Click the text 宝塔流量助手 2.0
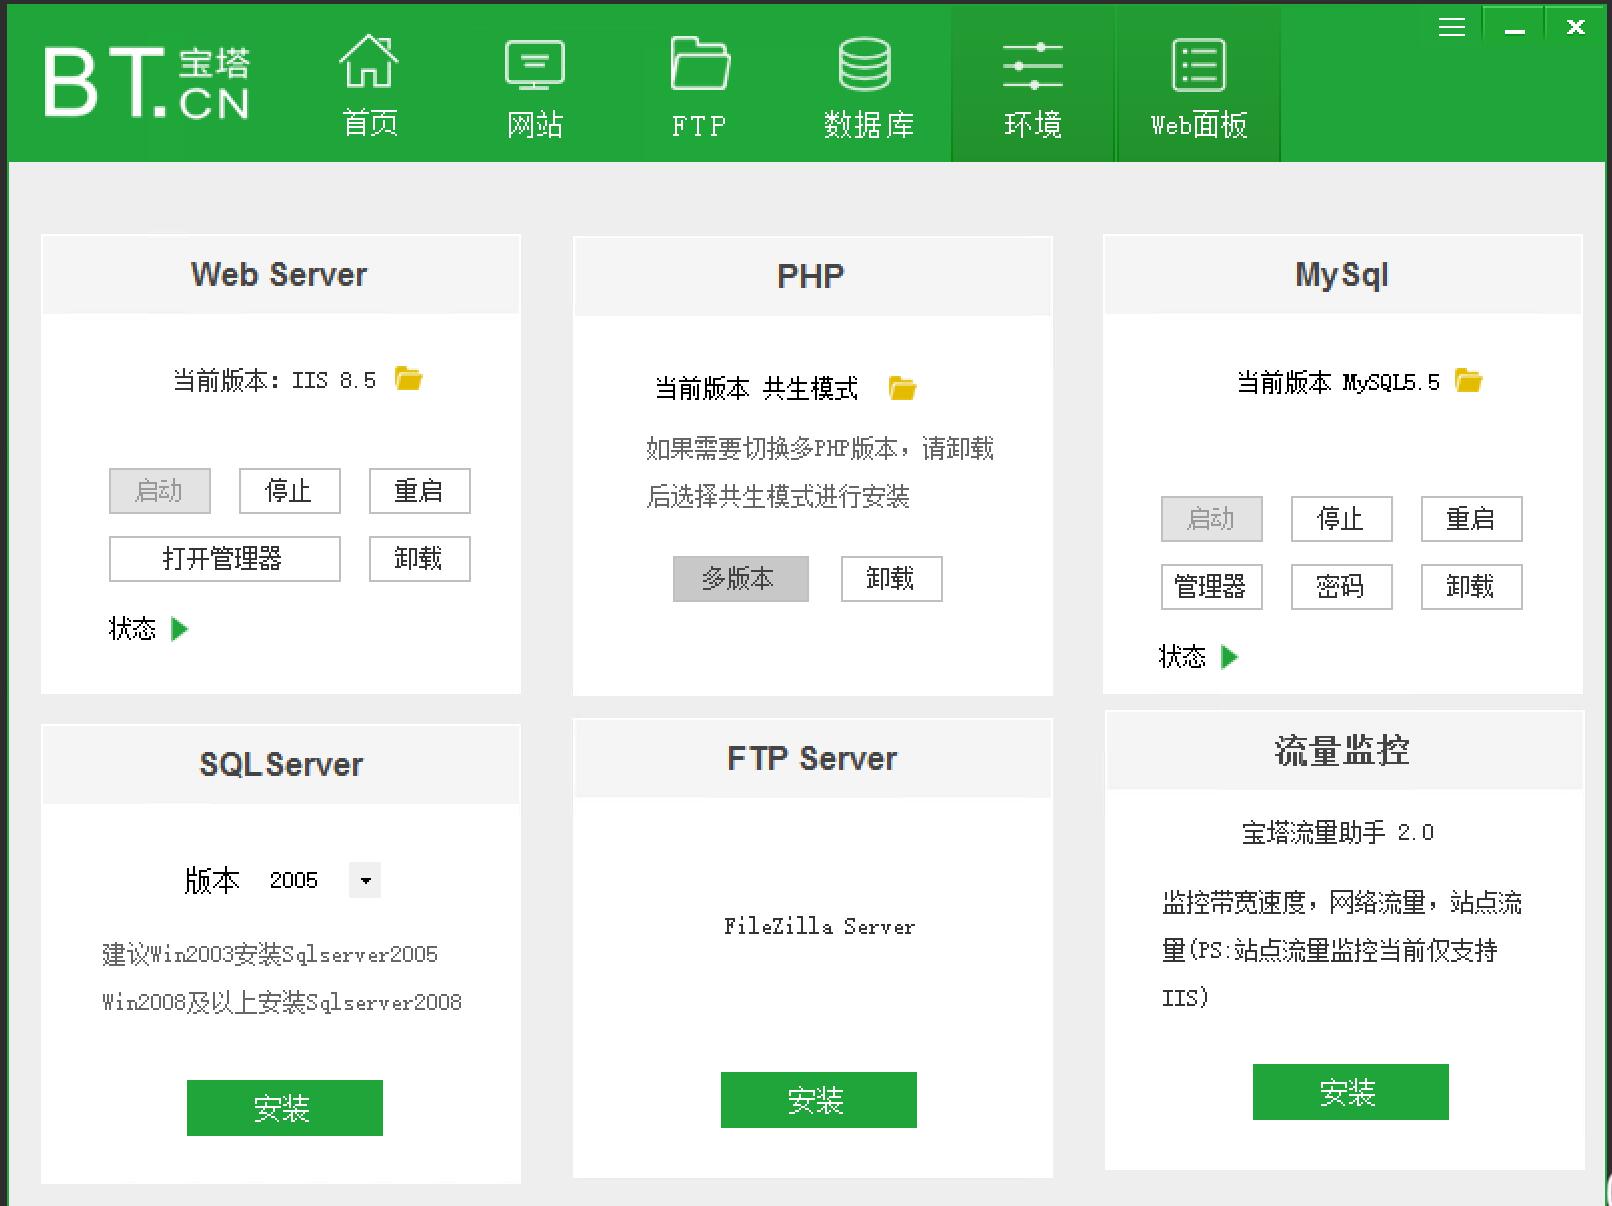Screen dimensions: 1612x1206 [1338, 832]
